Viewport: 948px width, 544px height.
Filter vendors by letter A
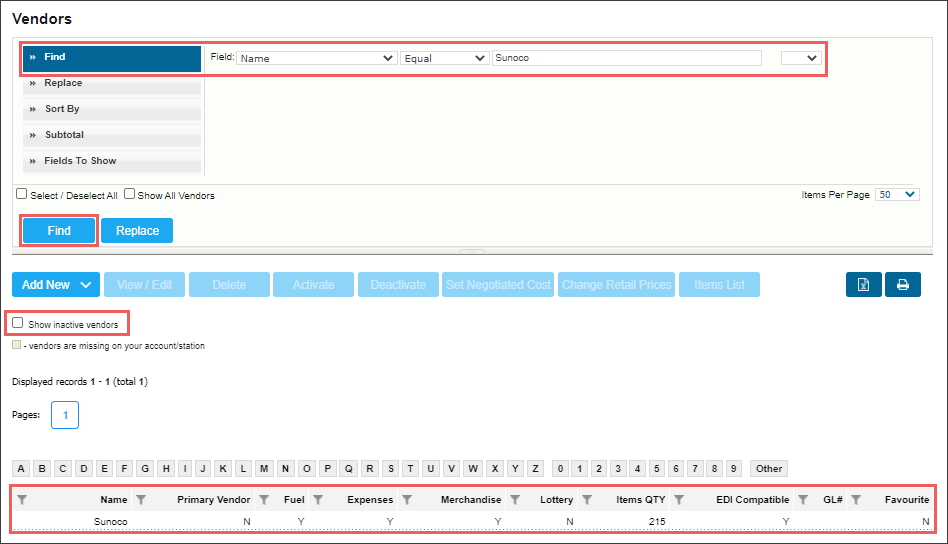pyautogui.click(x=21, y=468)
